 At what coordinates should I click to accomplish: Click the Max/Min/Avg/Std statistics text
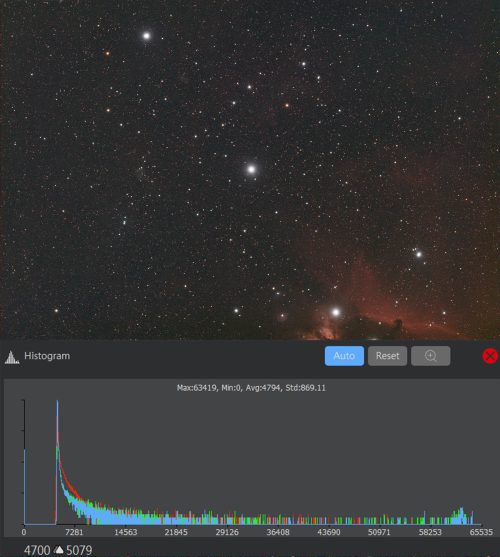tap(251, 388)
